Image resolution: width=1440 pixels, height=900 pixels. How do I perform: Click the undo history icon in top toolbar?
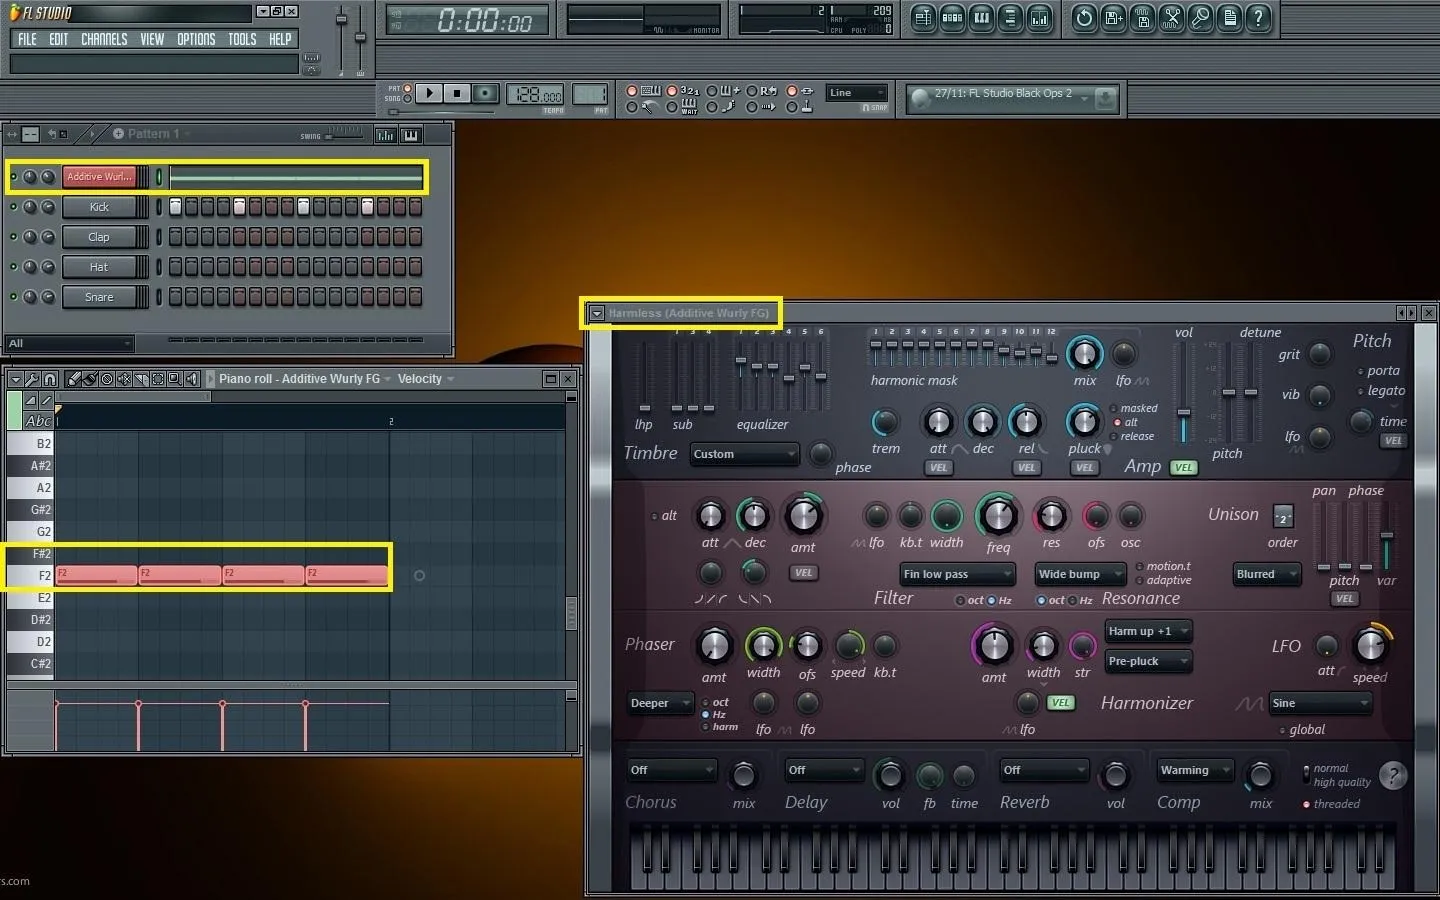[1084, 18]
